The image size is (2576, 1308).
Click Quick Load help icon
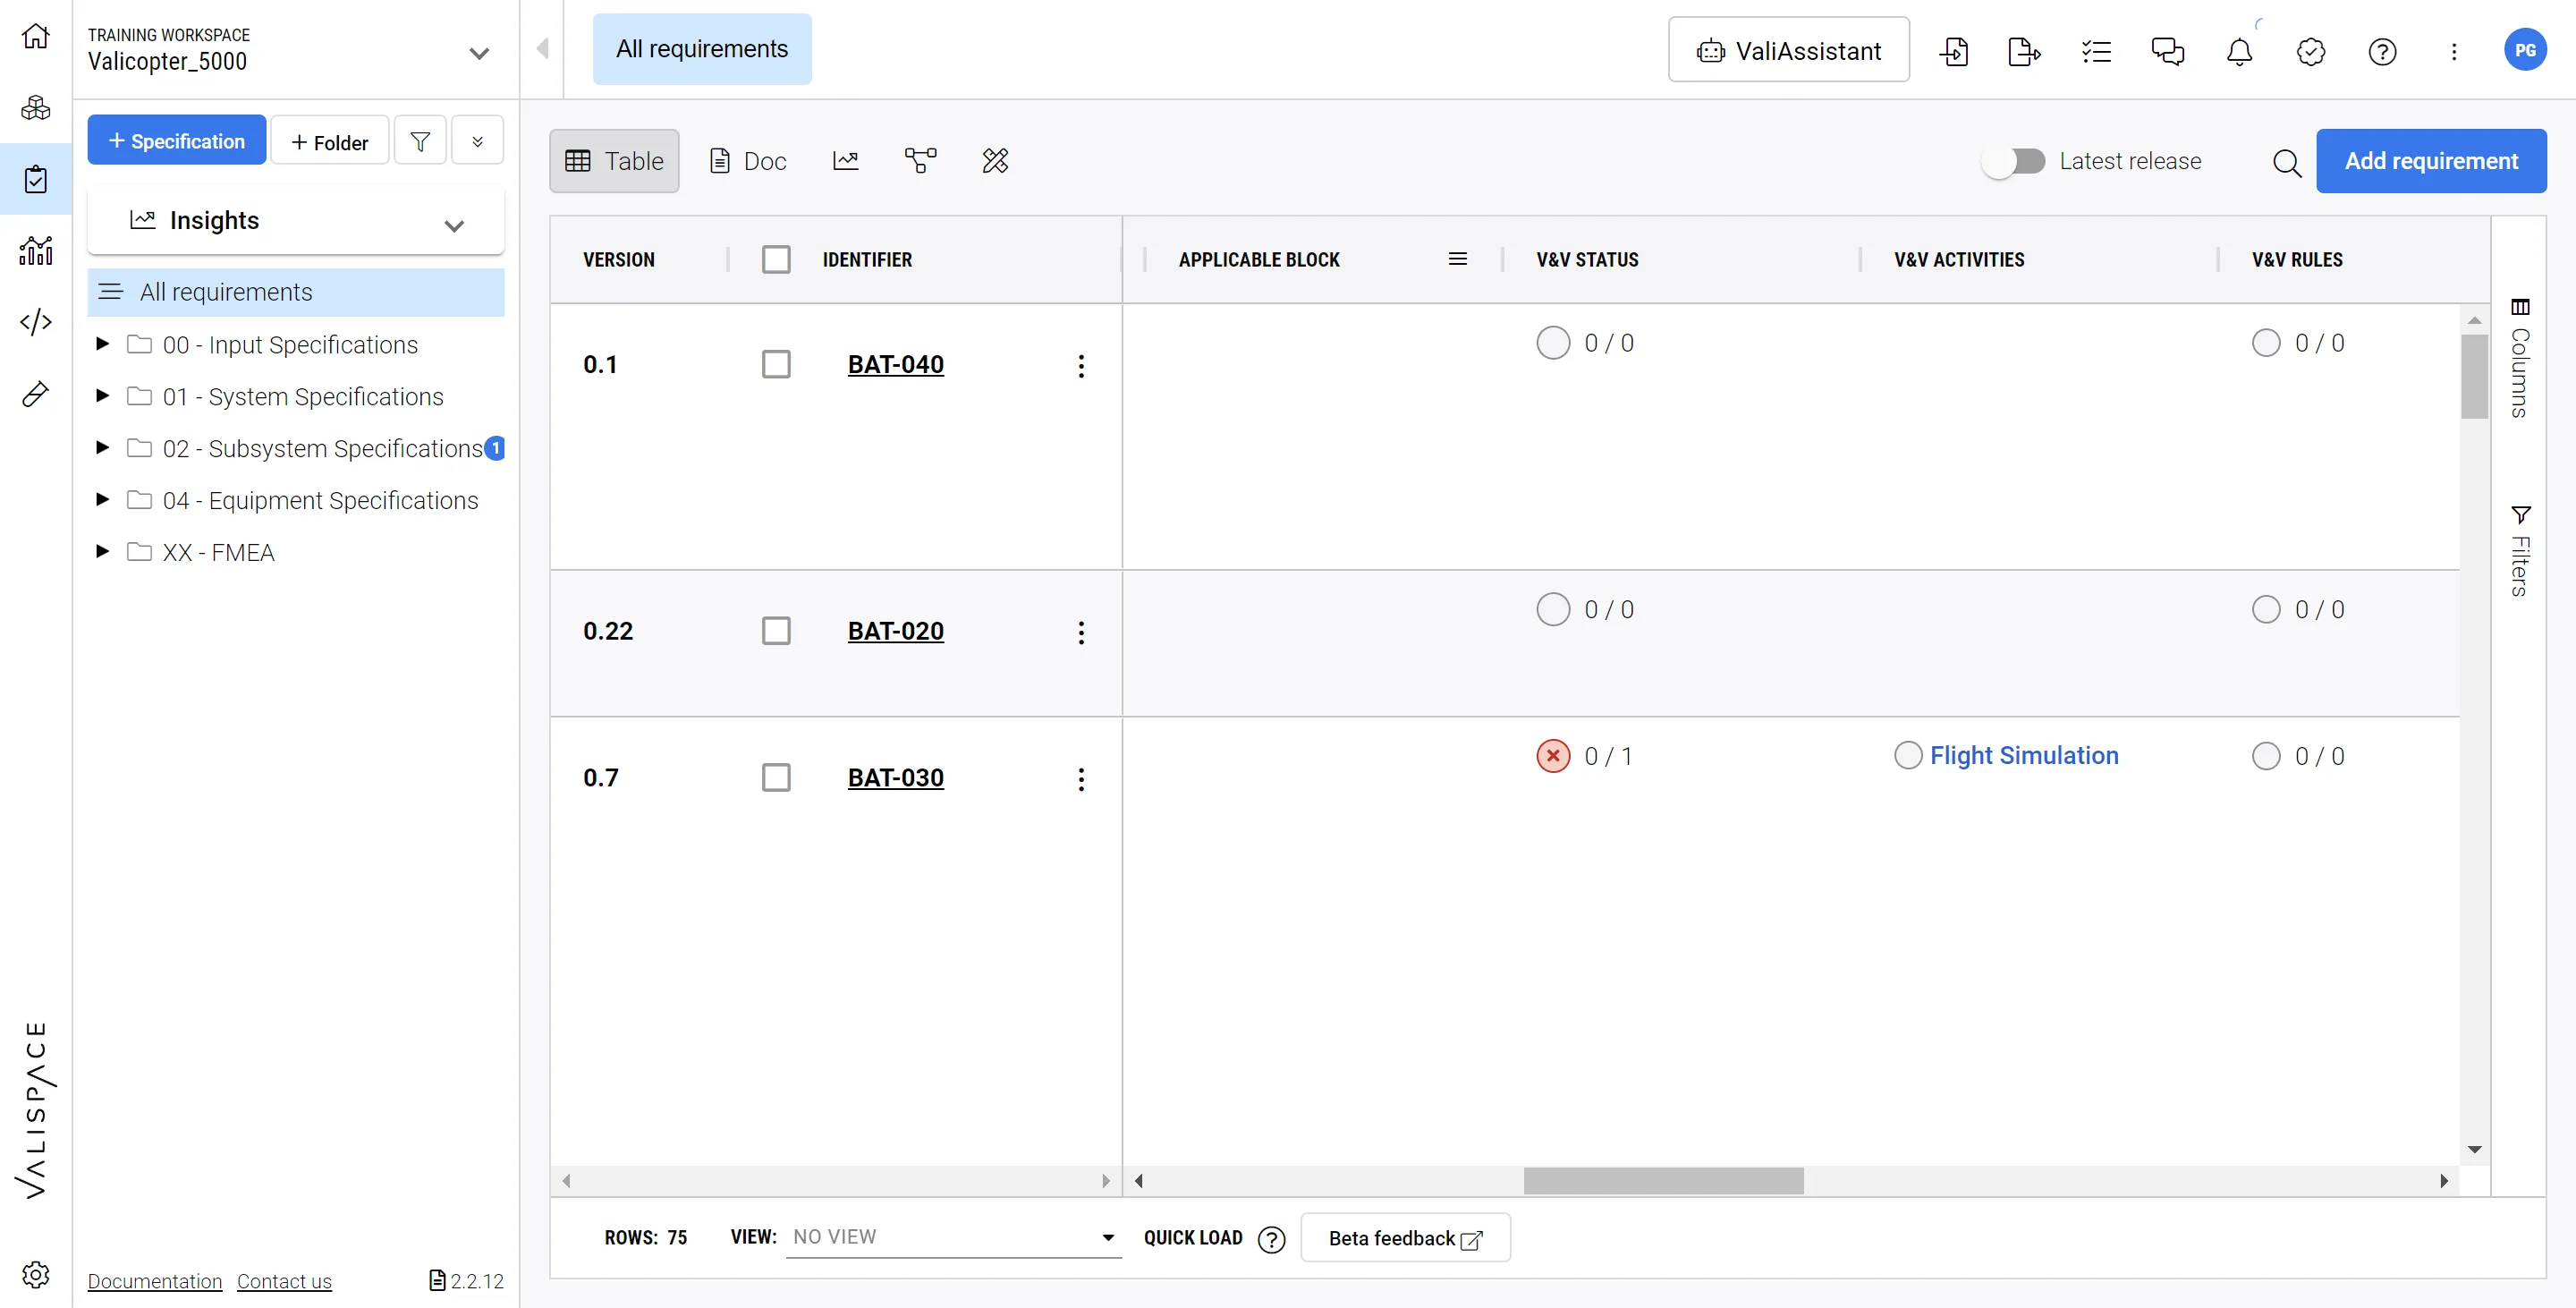click(1271, 1239)
